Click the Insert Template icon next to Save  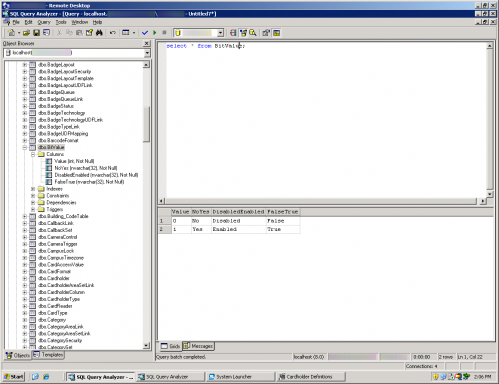46,33
